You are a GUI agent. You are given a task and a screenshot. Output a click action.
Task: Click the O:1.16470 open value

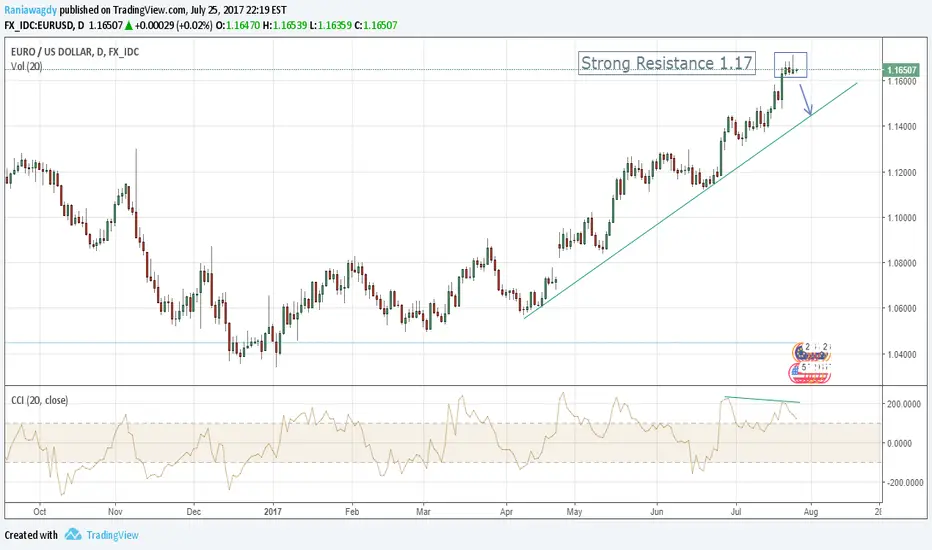pyautogui.click(x=238, y=25)
